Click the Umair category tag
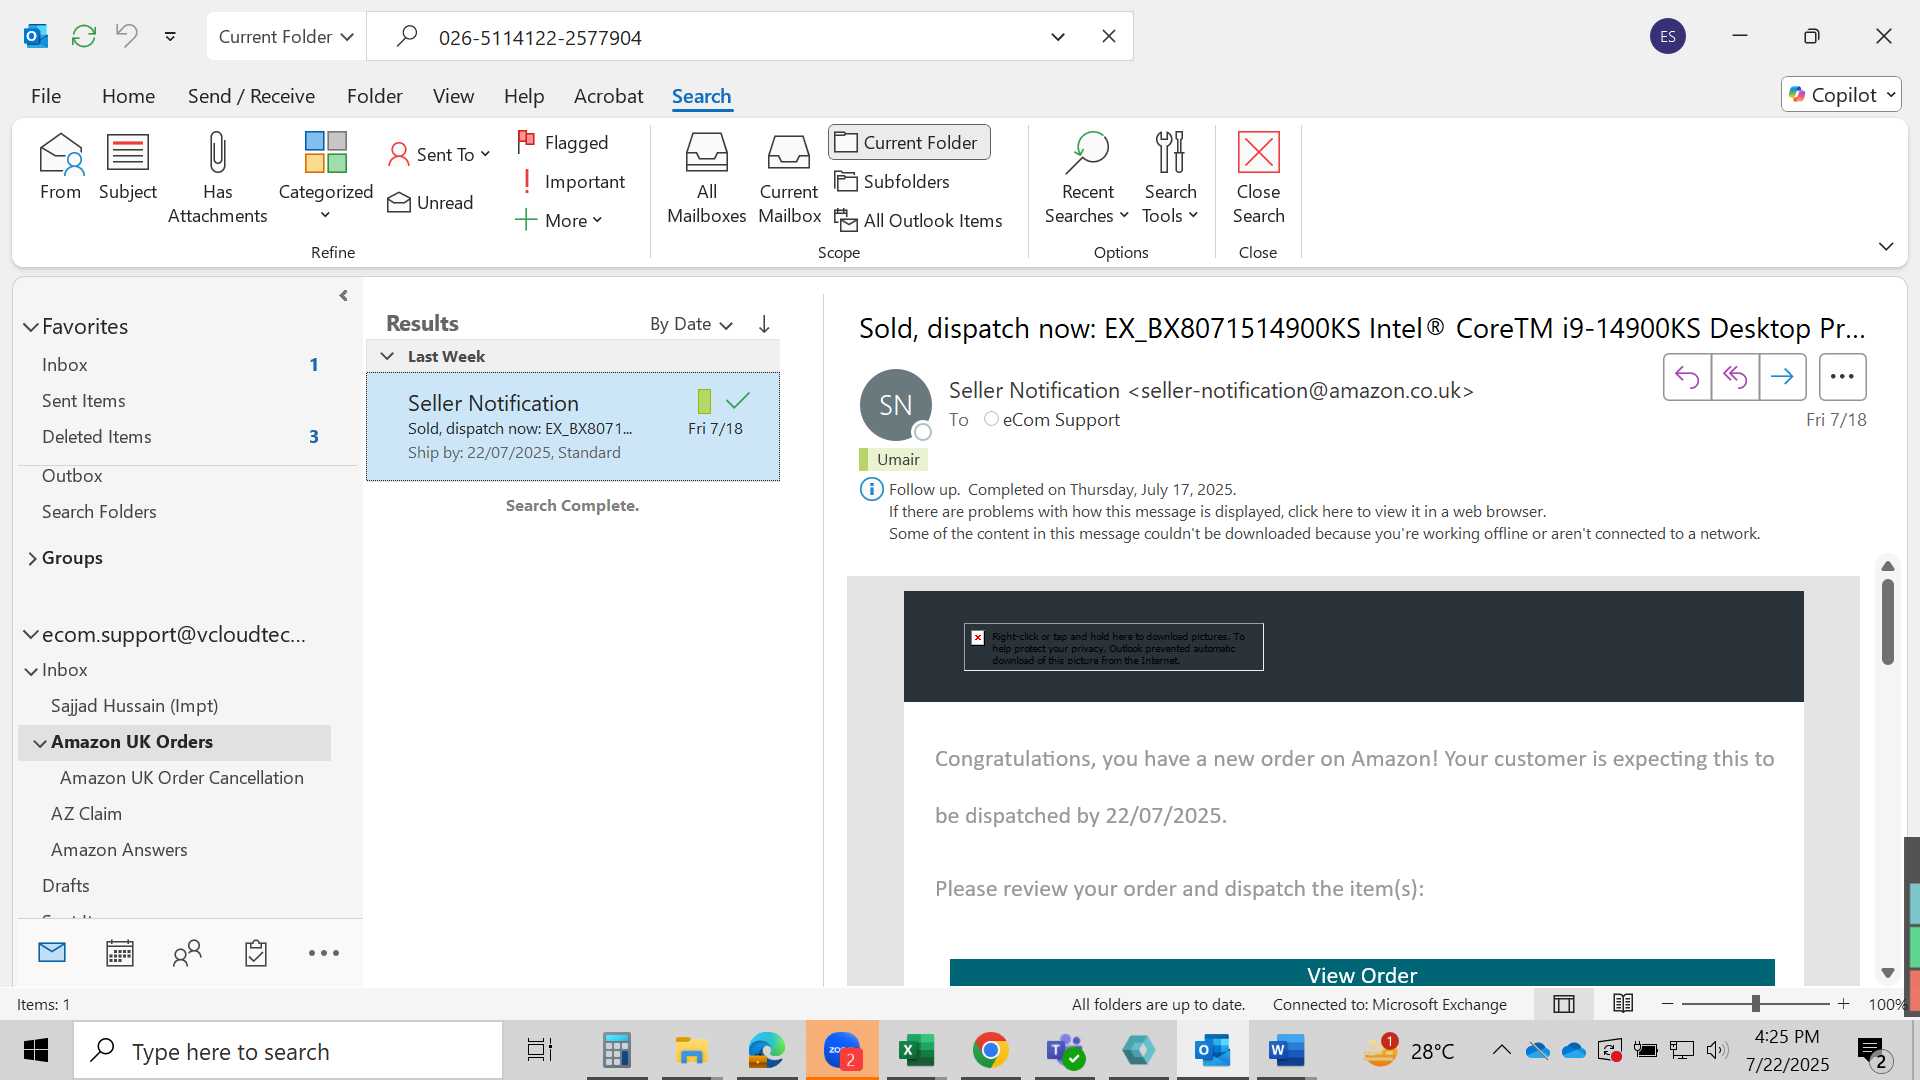The height and width of the screenshot is (1080, 1920). tap(893, 459)
